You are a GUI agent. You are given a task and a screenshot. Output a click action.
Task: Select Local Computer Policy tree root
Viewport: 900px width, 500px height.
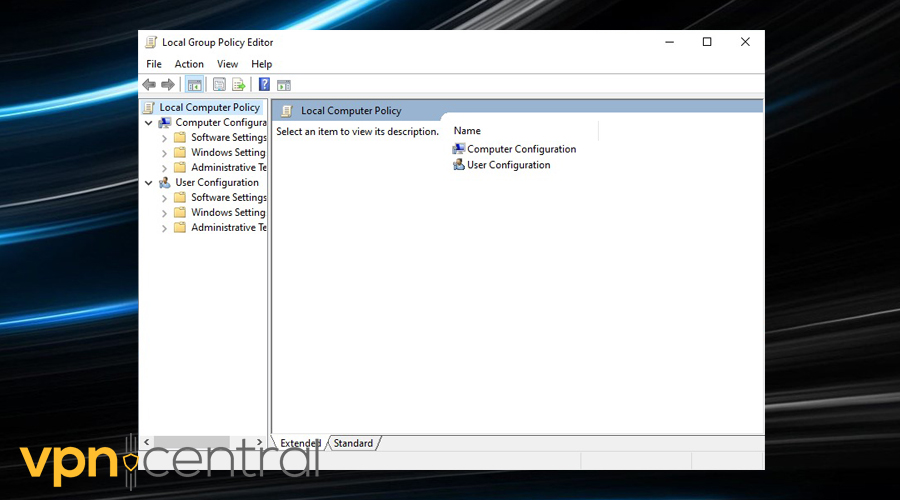pyautogui.click(x=210, y=107)
